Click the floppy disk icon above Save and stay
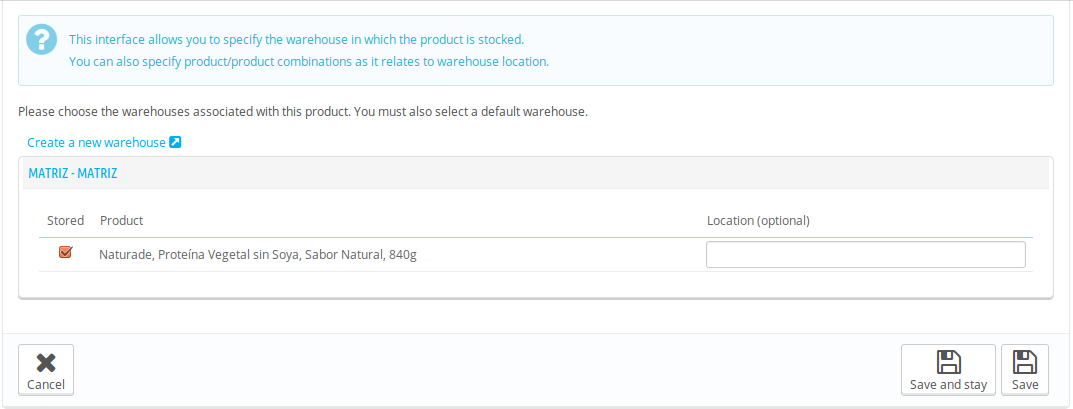1073x409 pixels. [948, 362]
